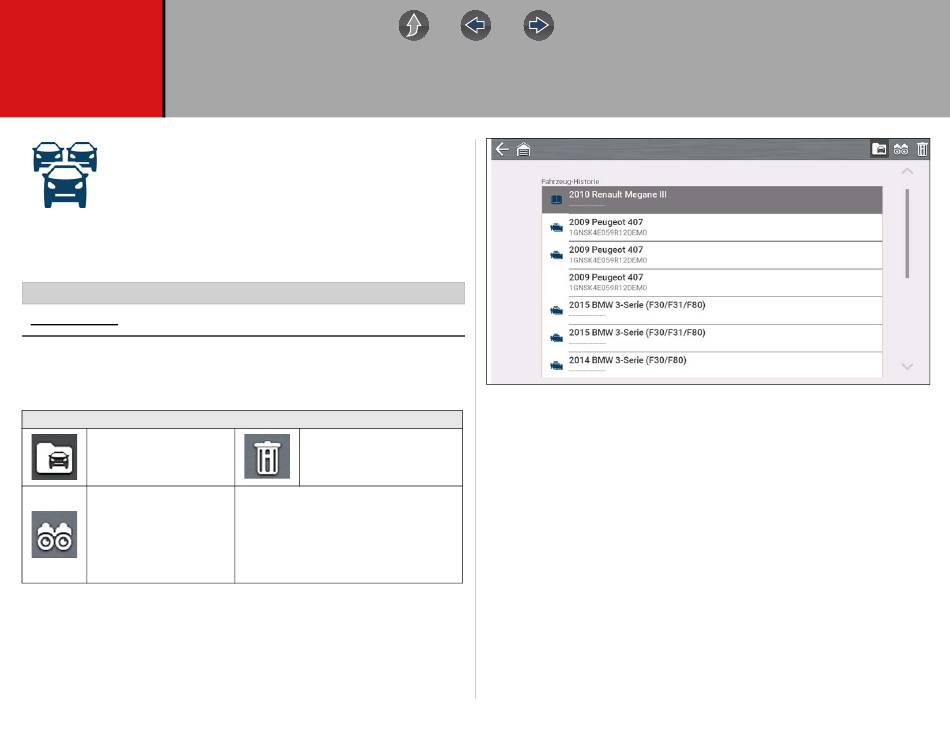Go to next page with right arrow

tap(539, 25)
